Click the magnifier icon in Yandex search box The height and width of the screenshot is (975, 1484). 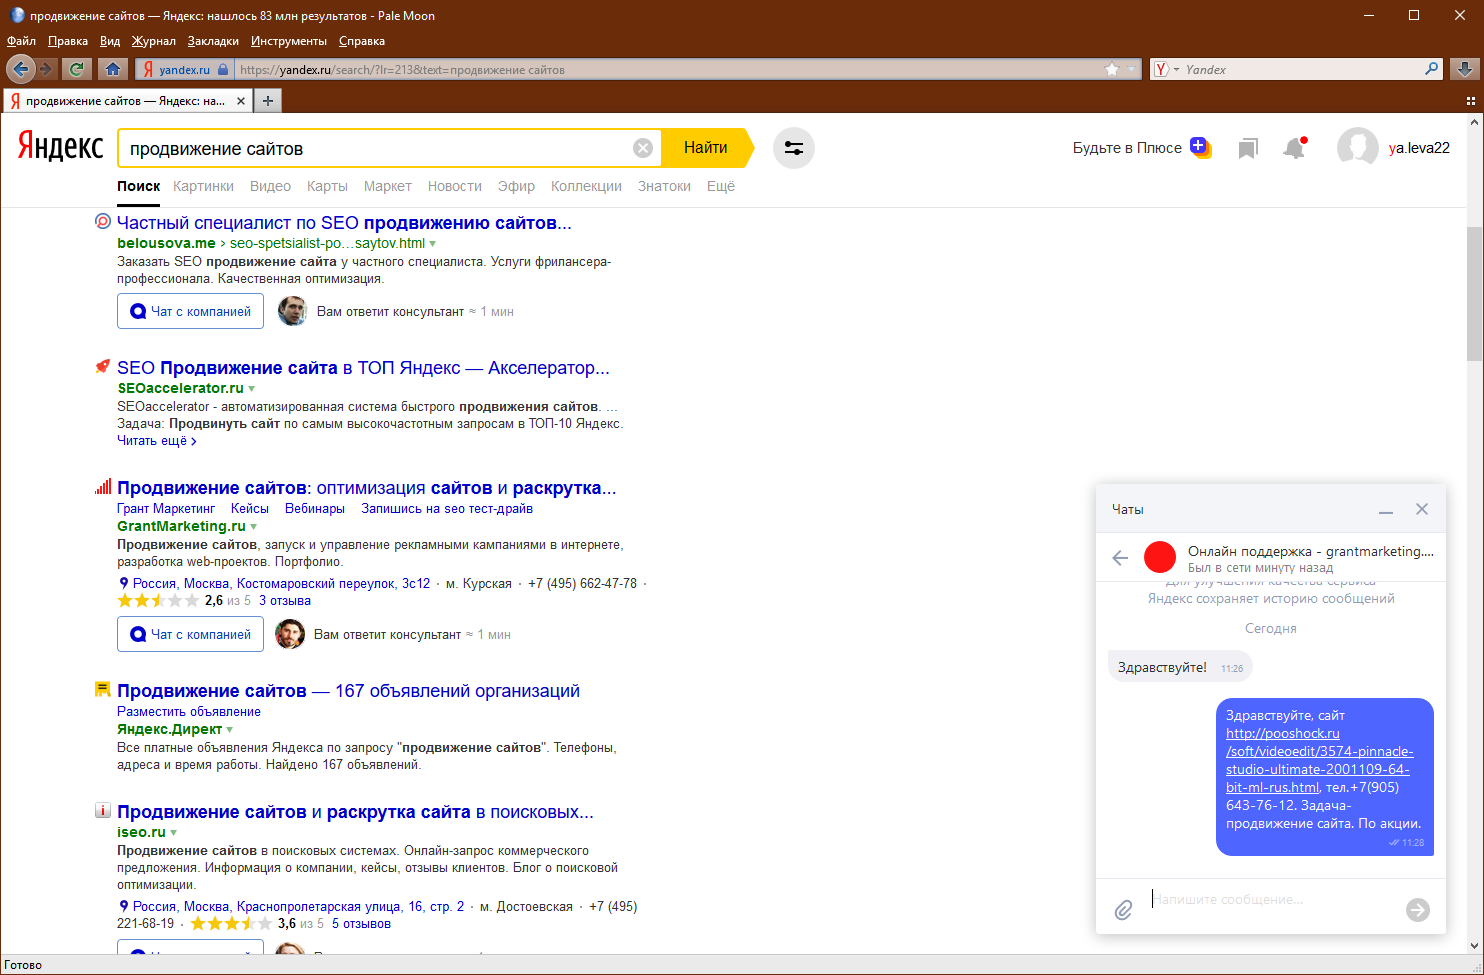[x=1432, y=69]
